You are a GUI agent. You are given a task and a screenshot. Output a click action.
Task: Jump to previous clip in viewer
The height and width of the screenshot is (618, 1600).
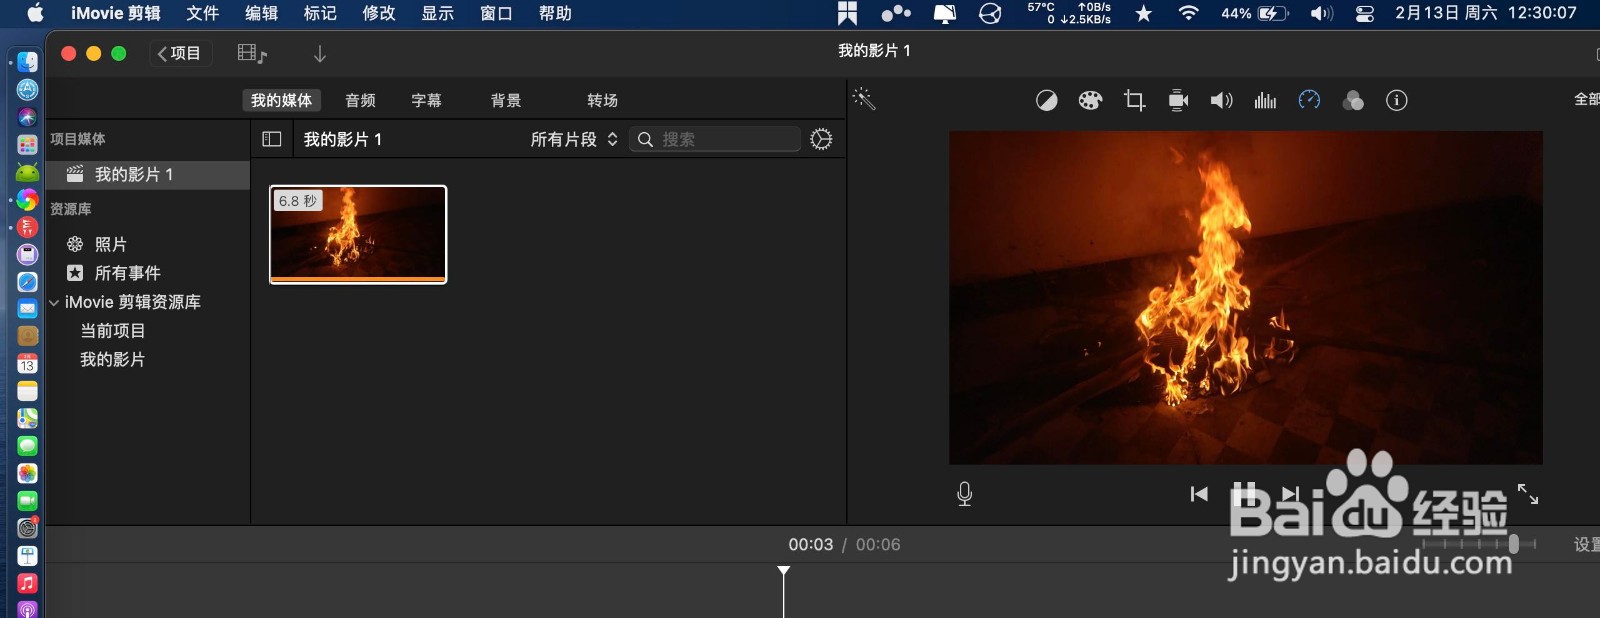[1199, 494]
